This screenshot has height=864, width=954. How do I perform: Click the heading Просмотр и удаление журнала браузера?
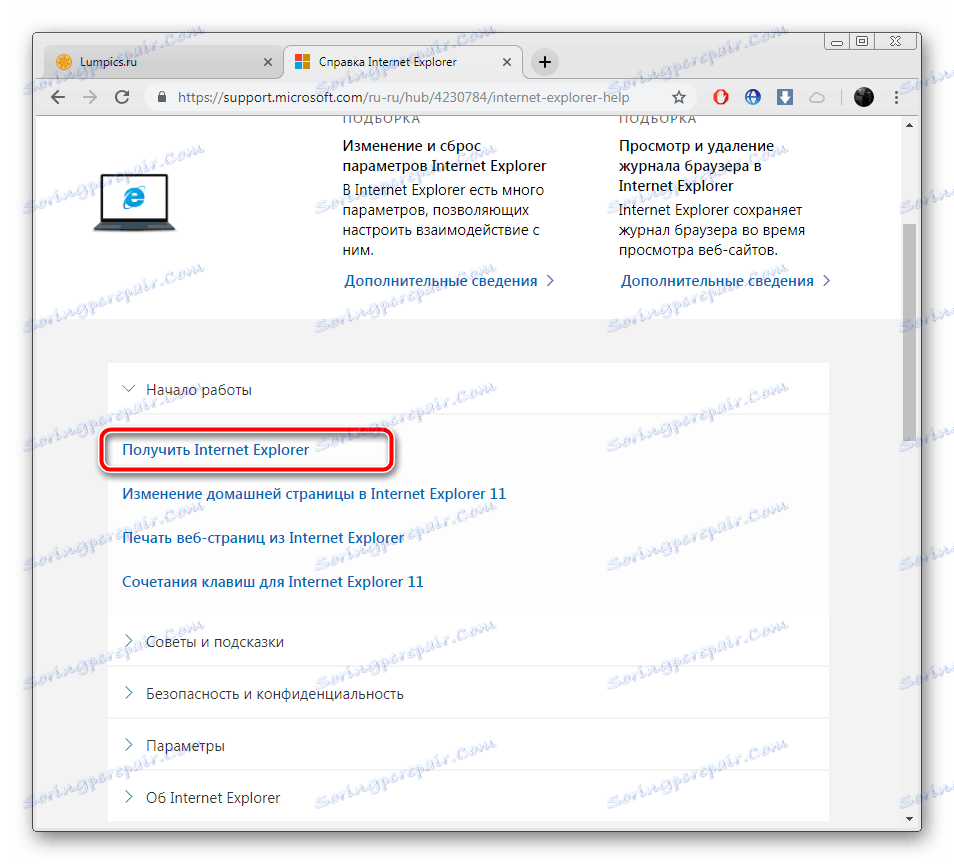pyautogui.click(x=696, y=165)
